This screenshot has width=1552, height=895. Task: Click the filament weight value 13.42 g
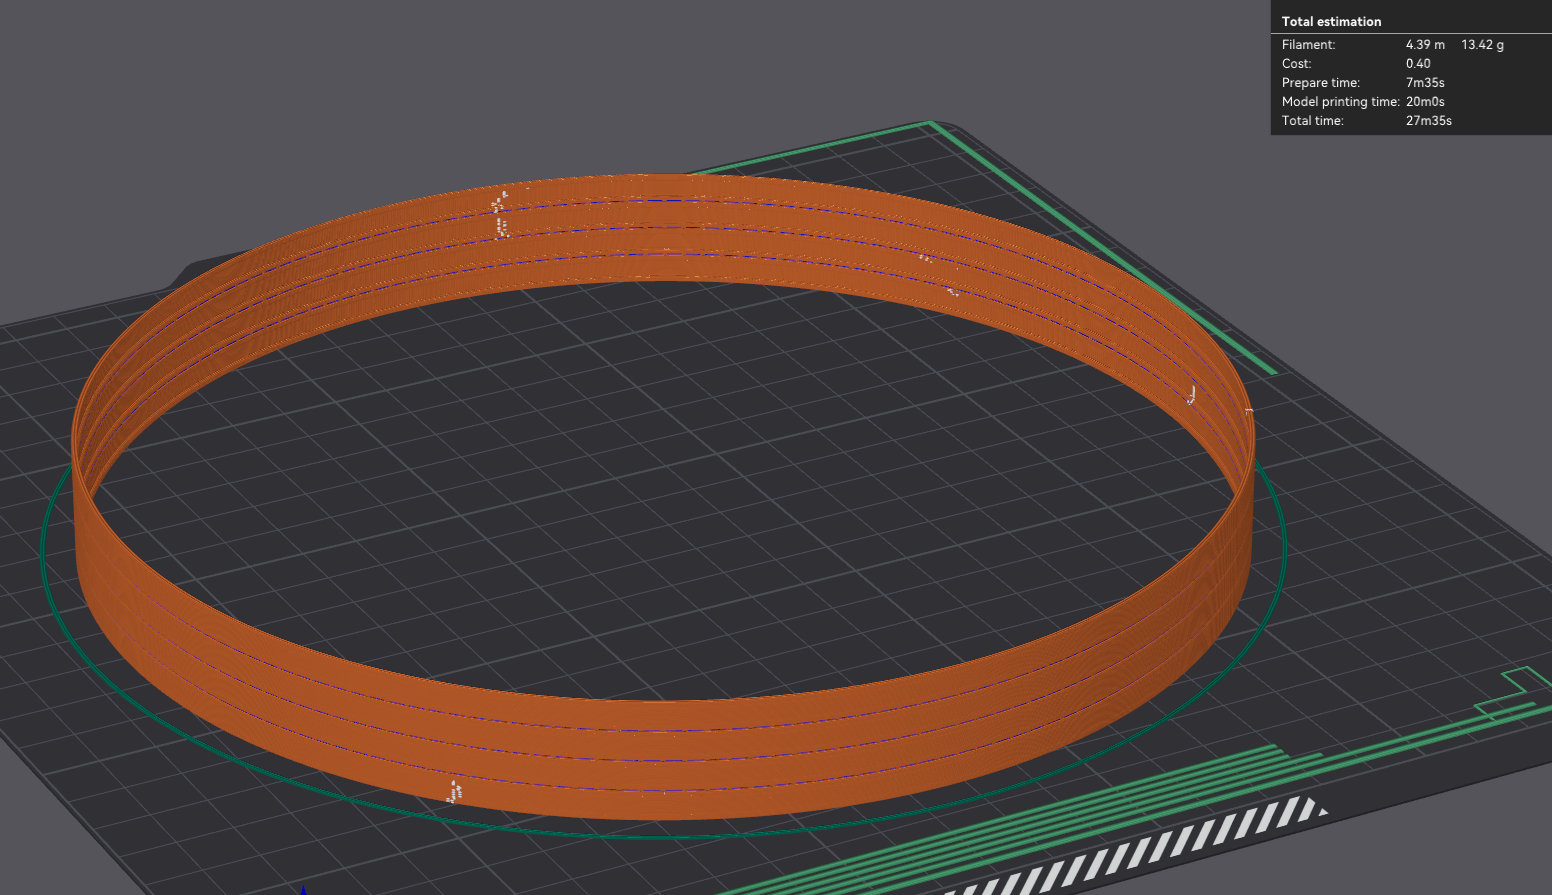point(1482,44)
